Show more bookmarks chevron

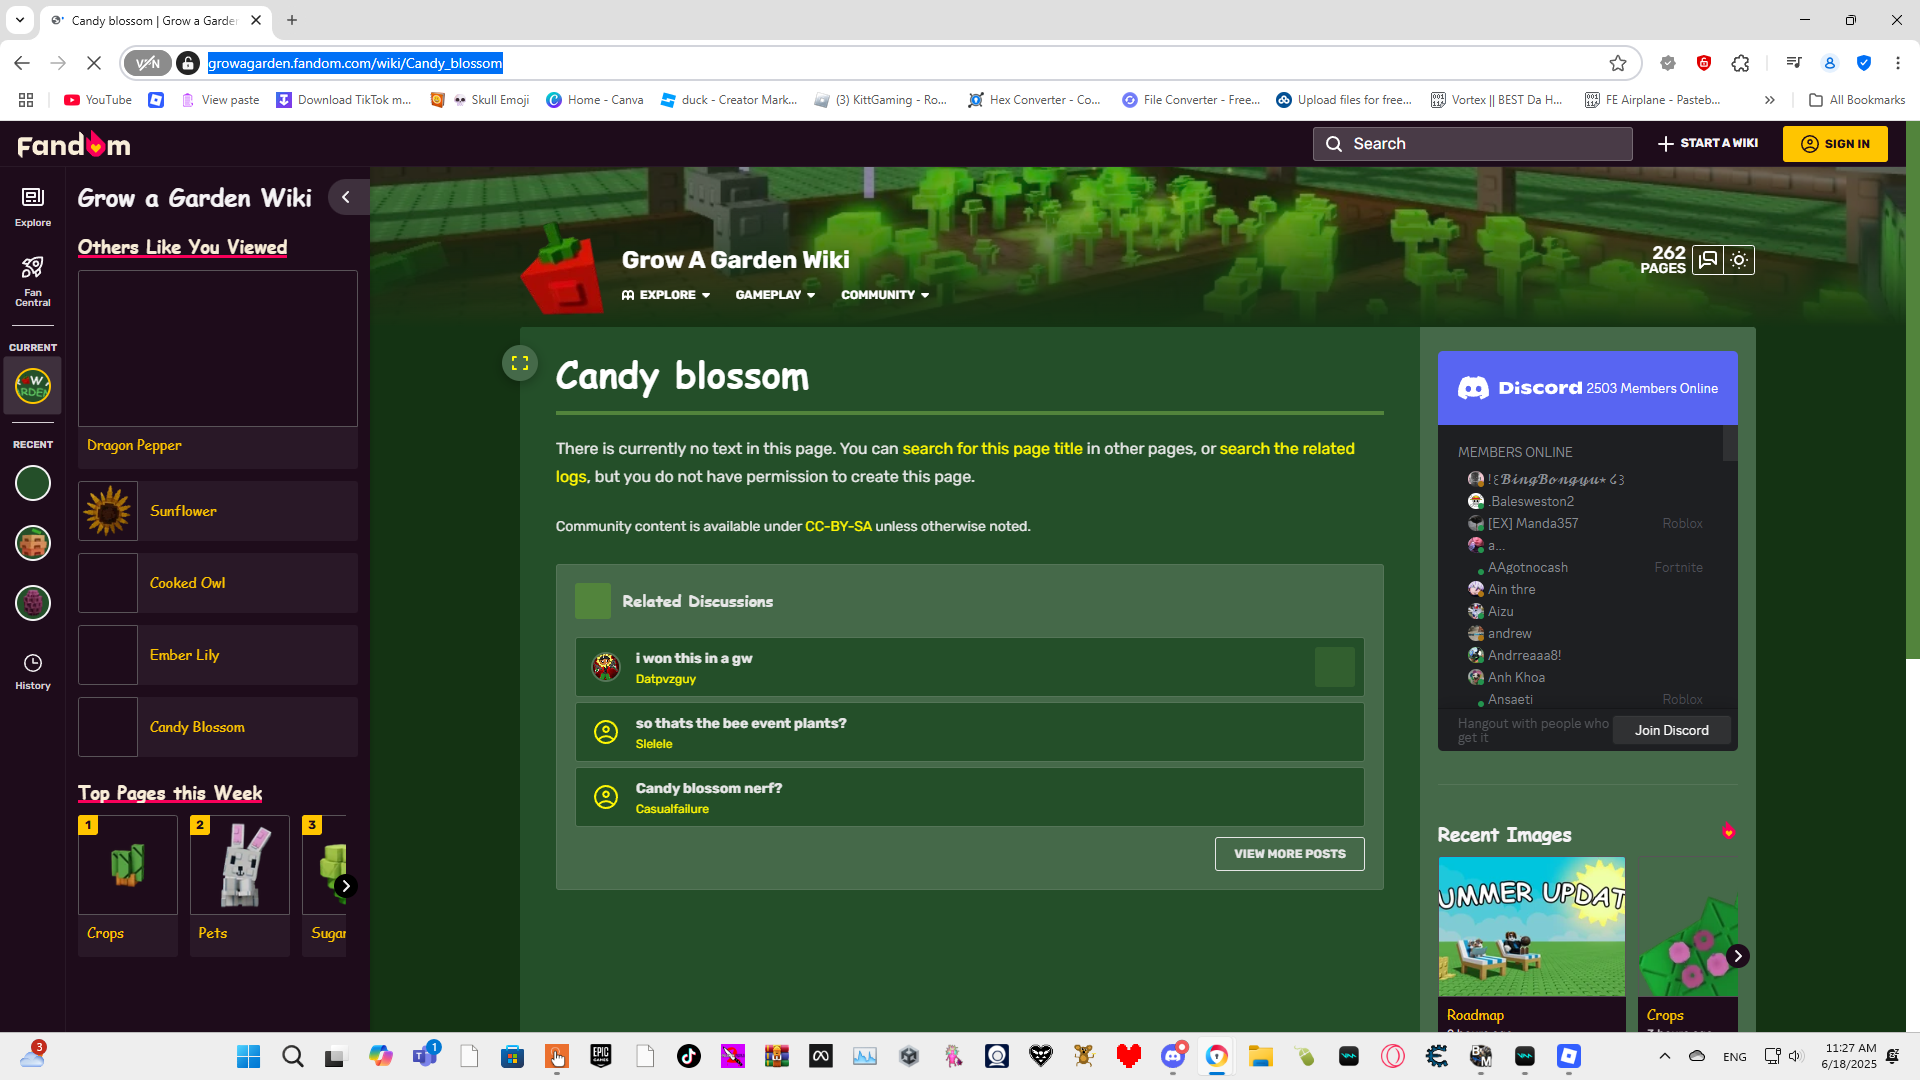[1770, 100]
